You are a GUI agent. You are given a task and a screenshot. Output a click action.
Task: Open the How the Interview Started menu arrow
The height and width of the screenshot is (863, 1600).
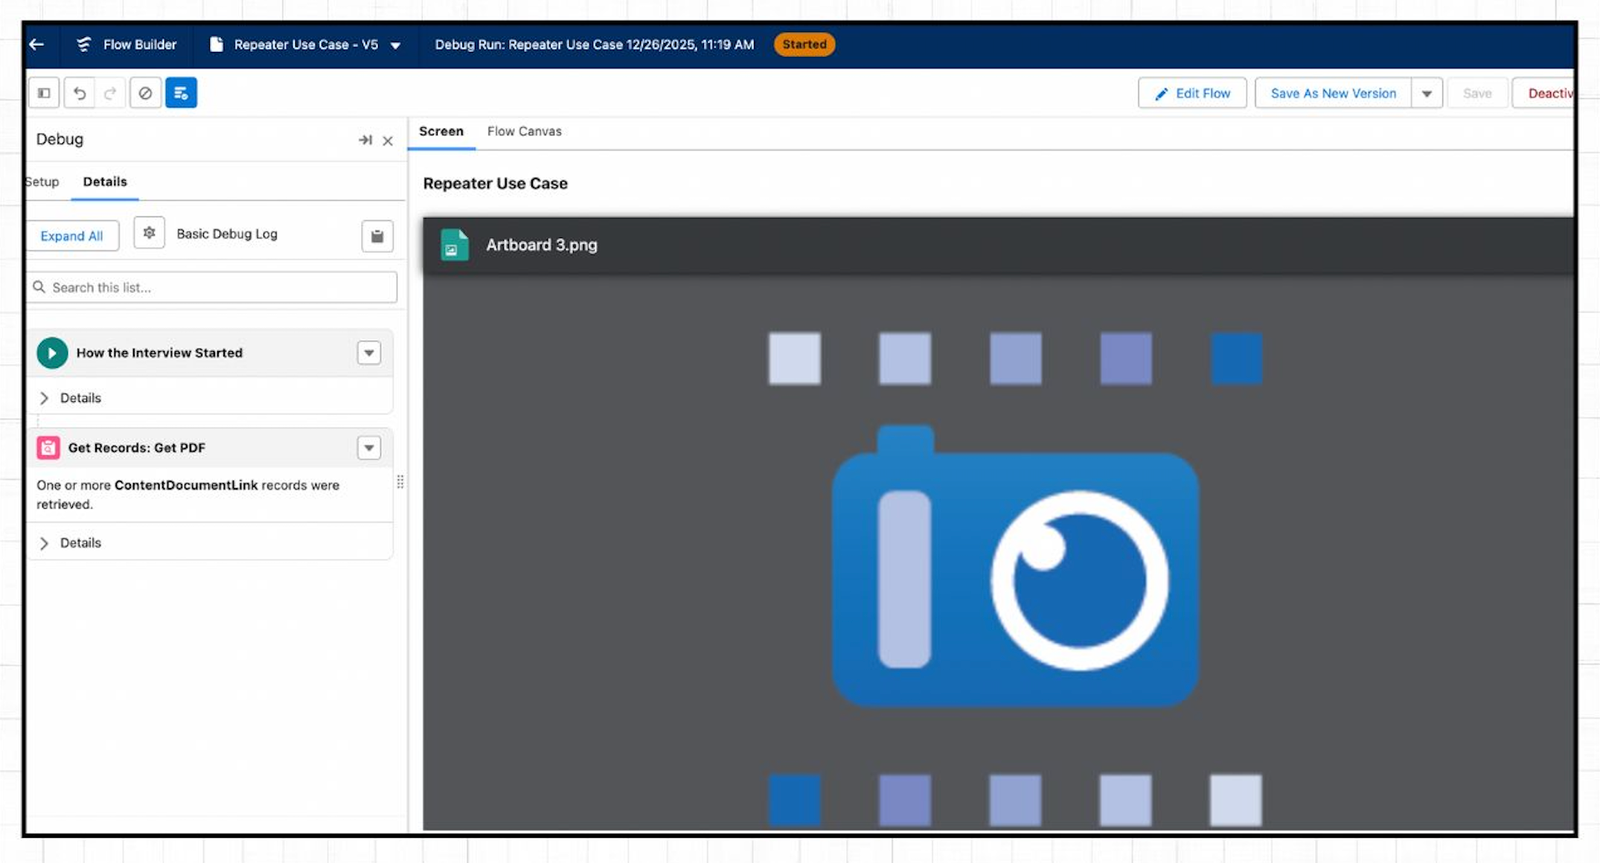[369, 353]
